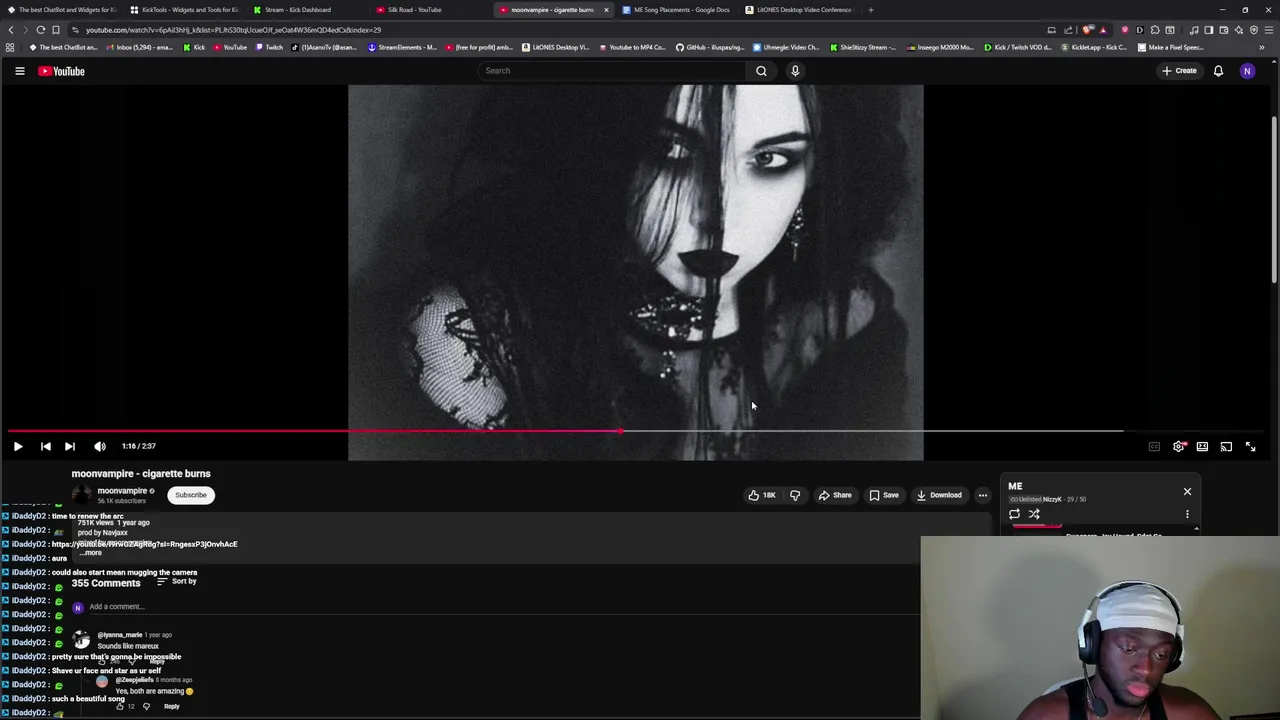Expand the description with ...more
This screenshot has height=720, width=1280.
pyautogui.click(x=90, y=553)
